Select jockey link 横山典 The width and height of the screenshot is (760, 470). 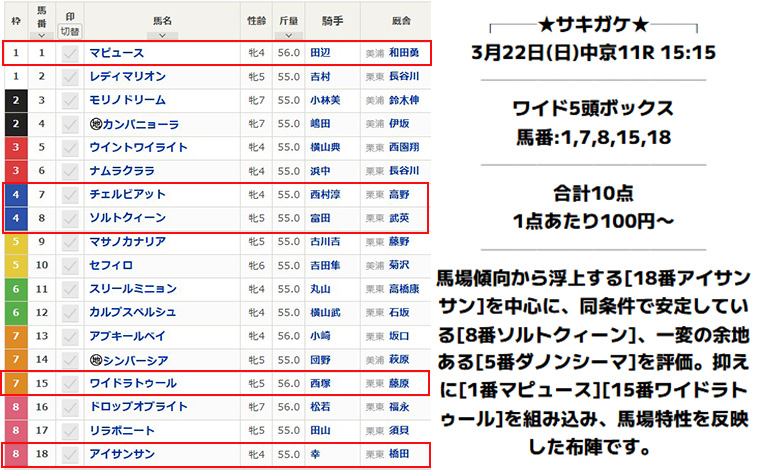324,148
